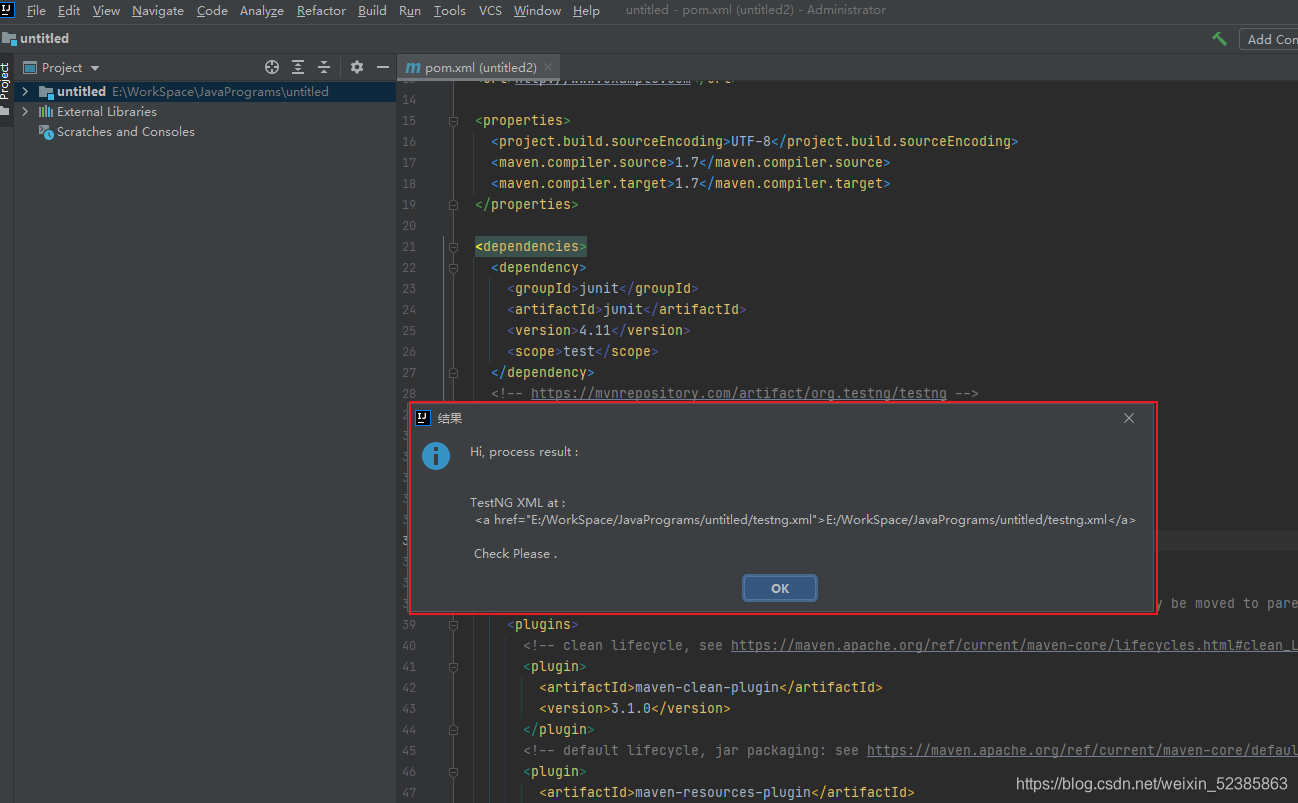Viewport: 1298px width, 803px height.
Task: Open the Build menu
Action: coord(372,10)
